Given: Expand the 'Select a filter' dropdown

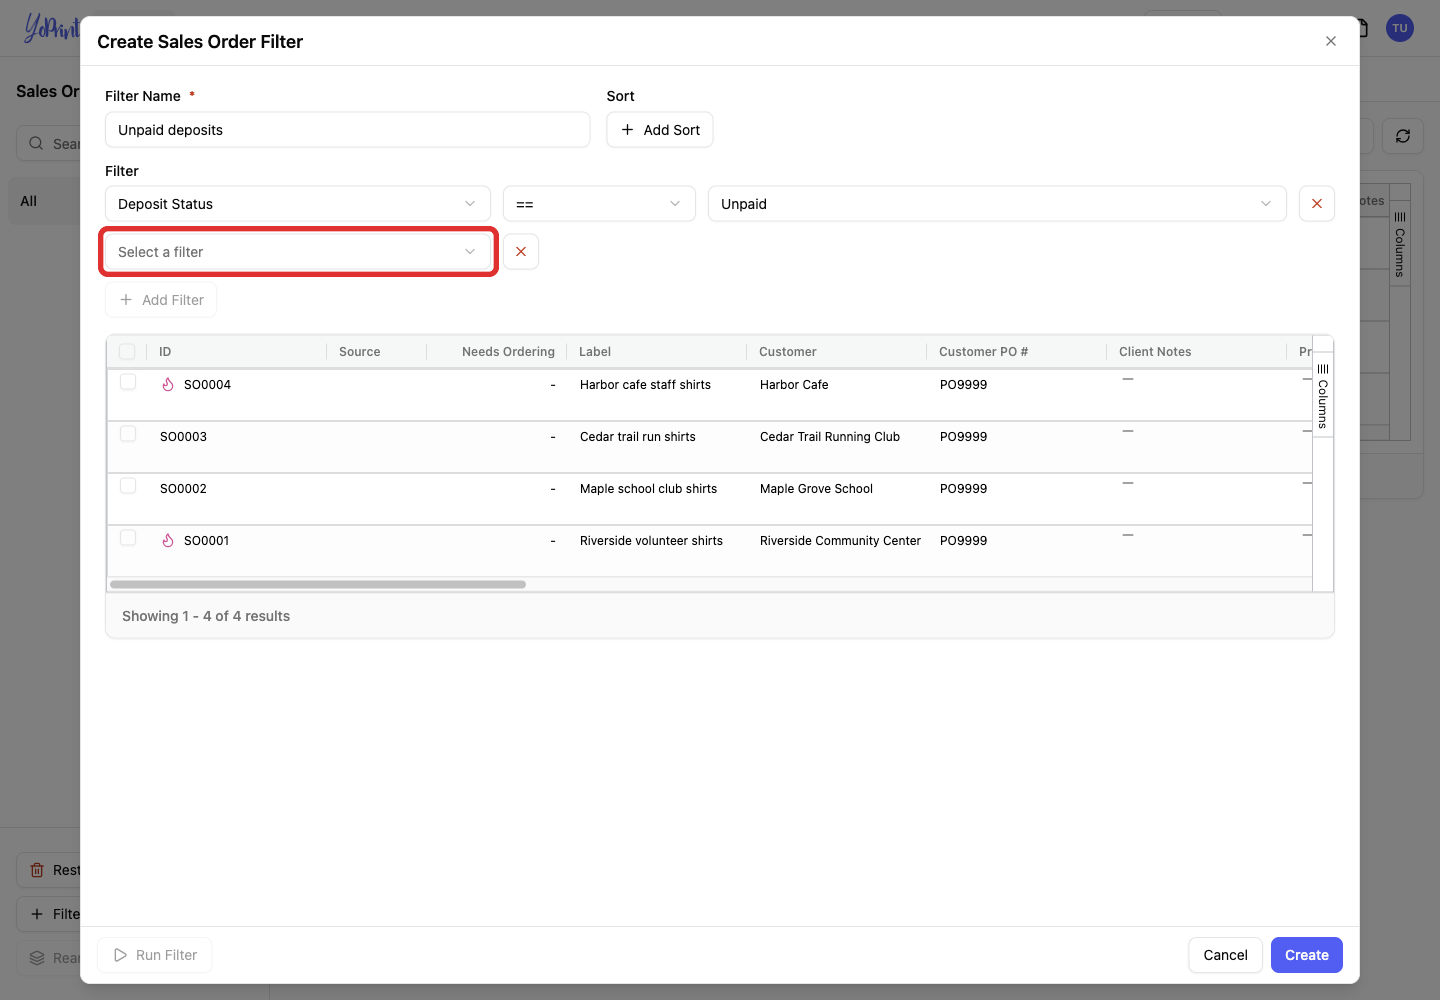Looking at the screenshot, I should pyautogui.click(x=298, y=252).
